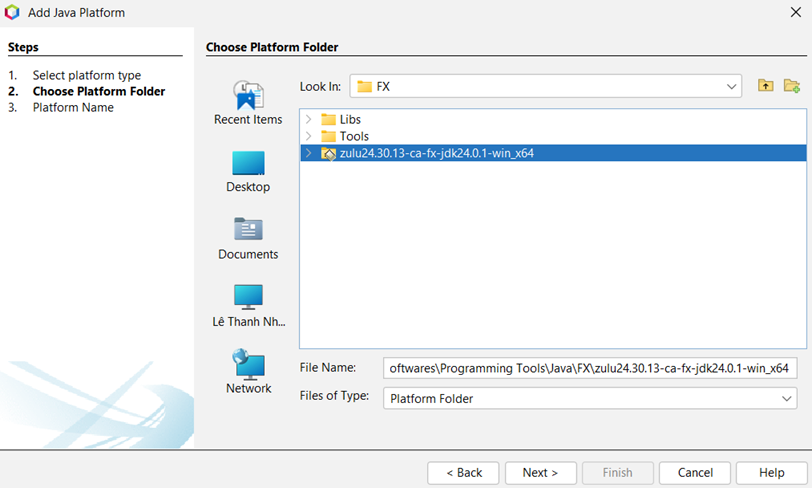Click 'Choose Platform Folder' panel heading
Screen dimensions: 812x488
pyautogui.click(x=272, y=47)
